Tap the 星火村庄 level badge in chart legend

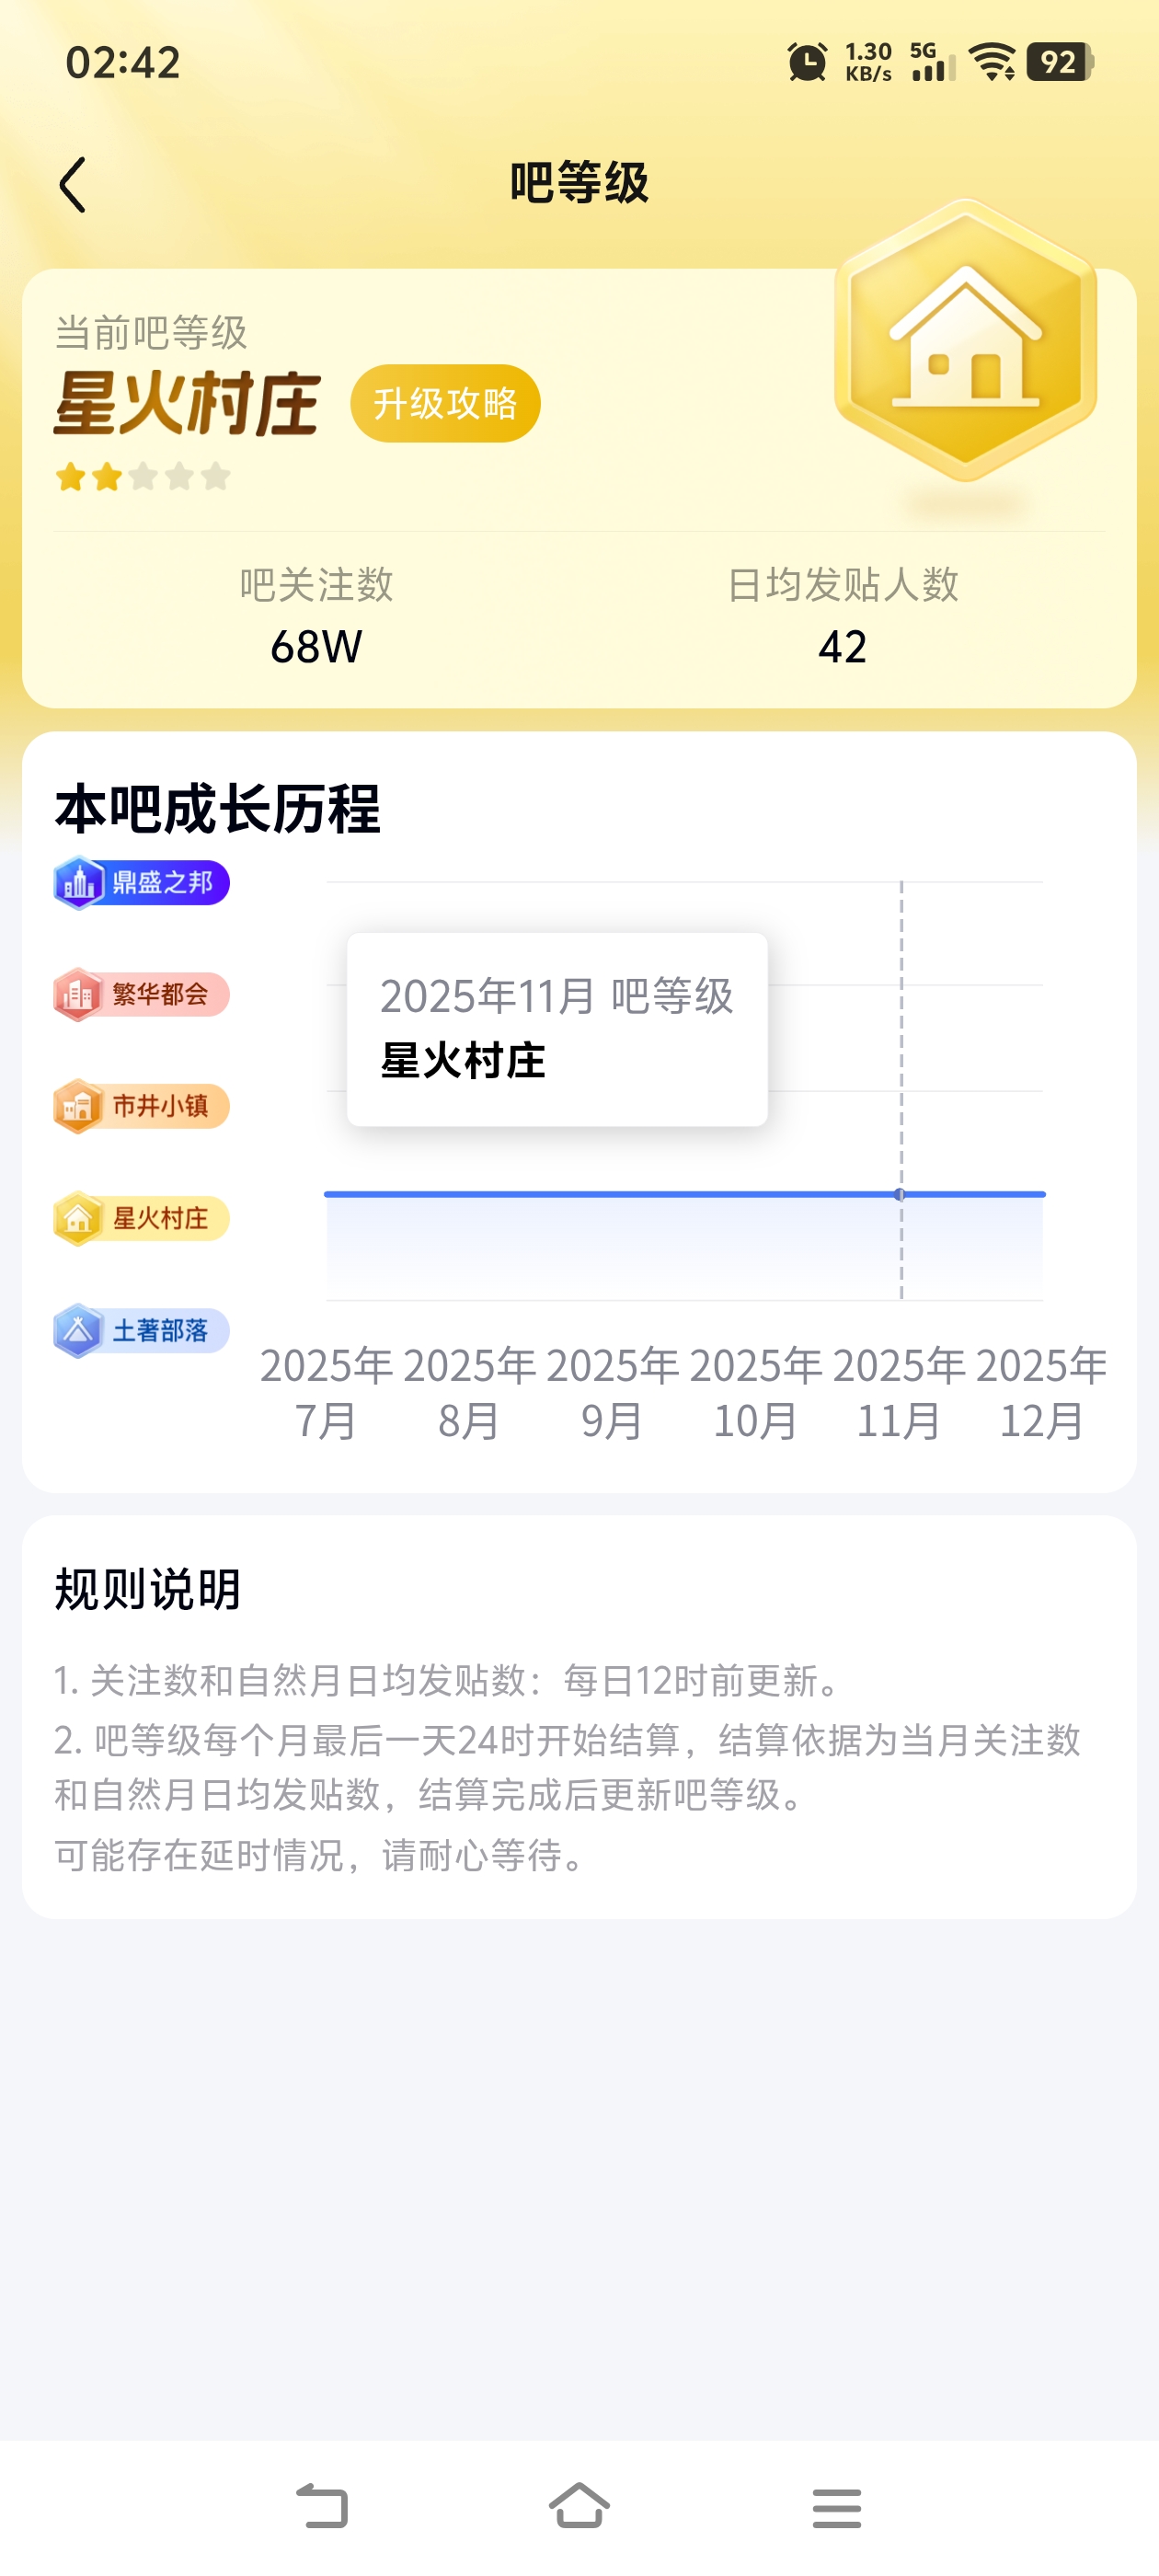[142, 1219]
